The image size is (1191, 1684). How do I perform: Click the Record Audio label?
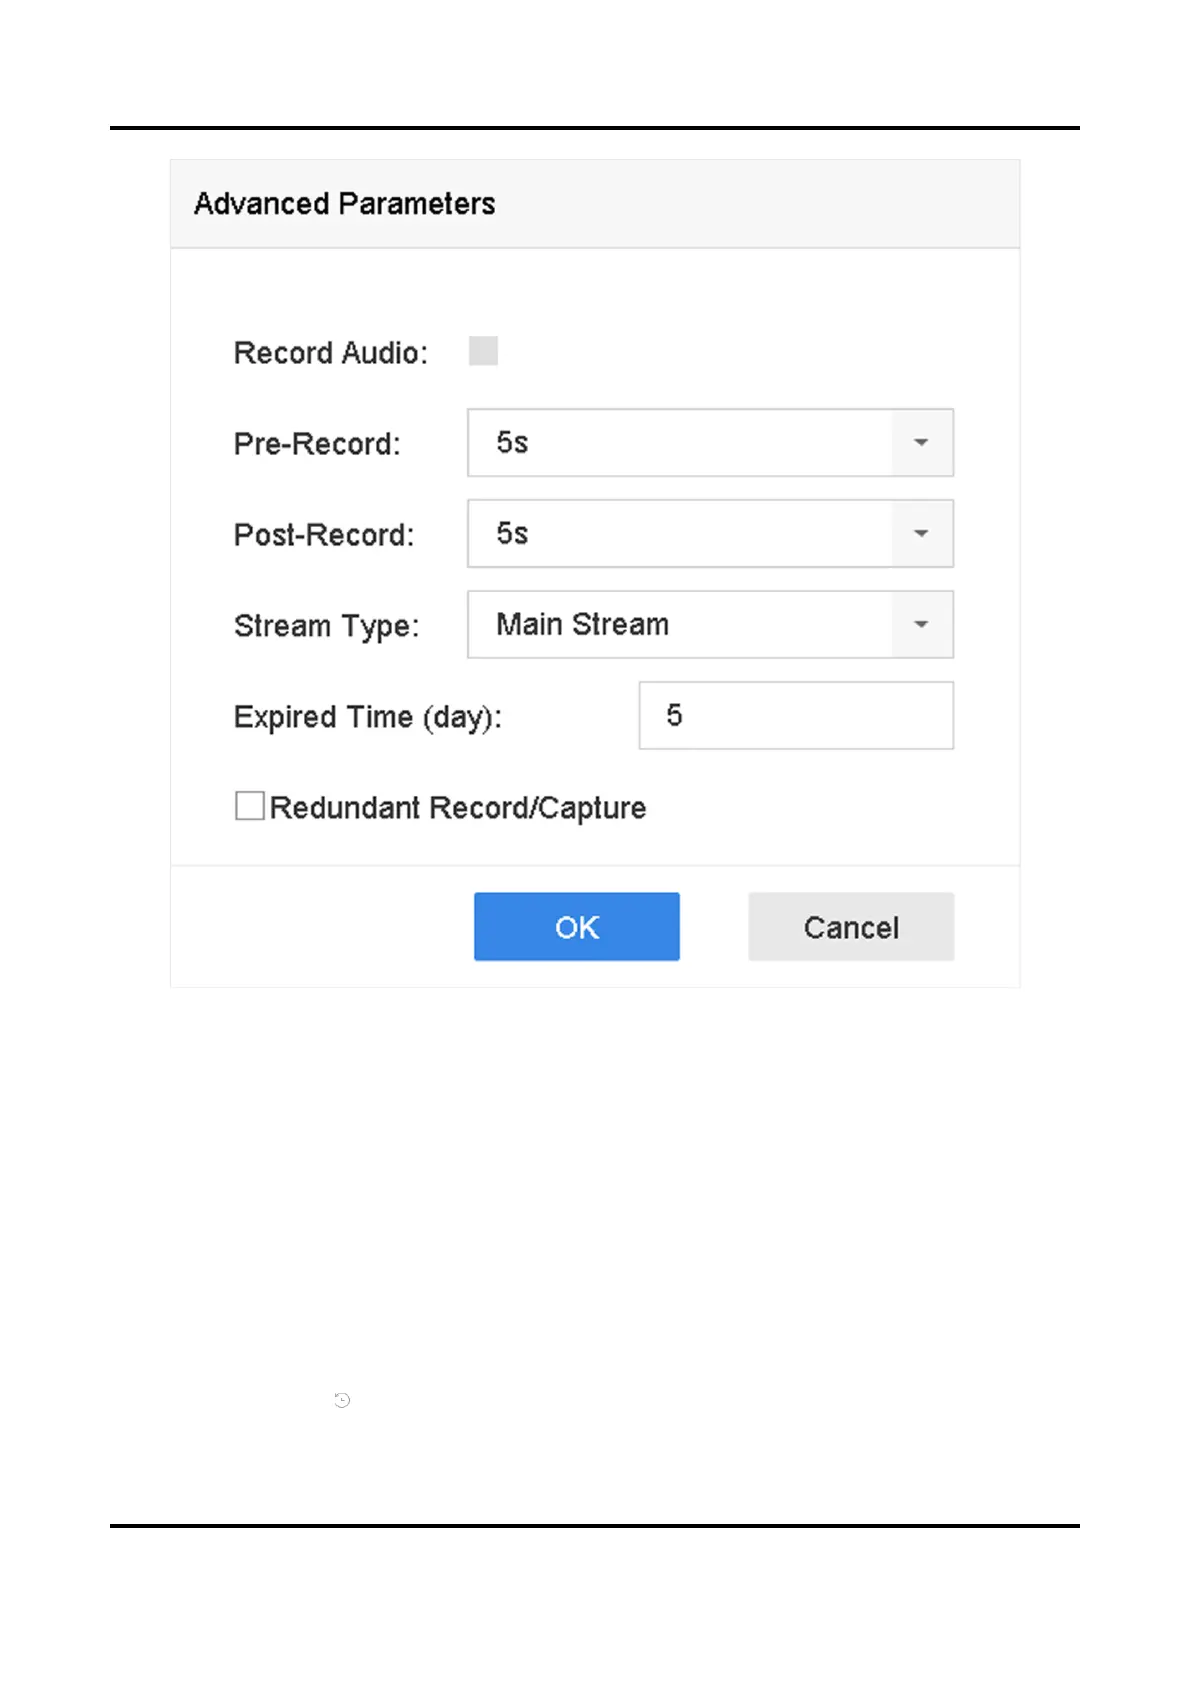(331, 353)
